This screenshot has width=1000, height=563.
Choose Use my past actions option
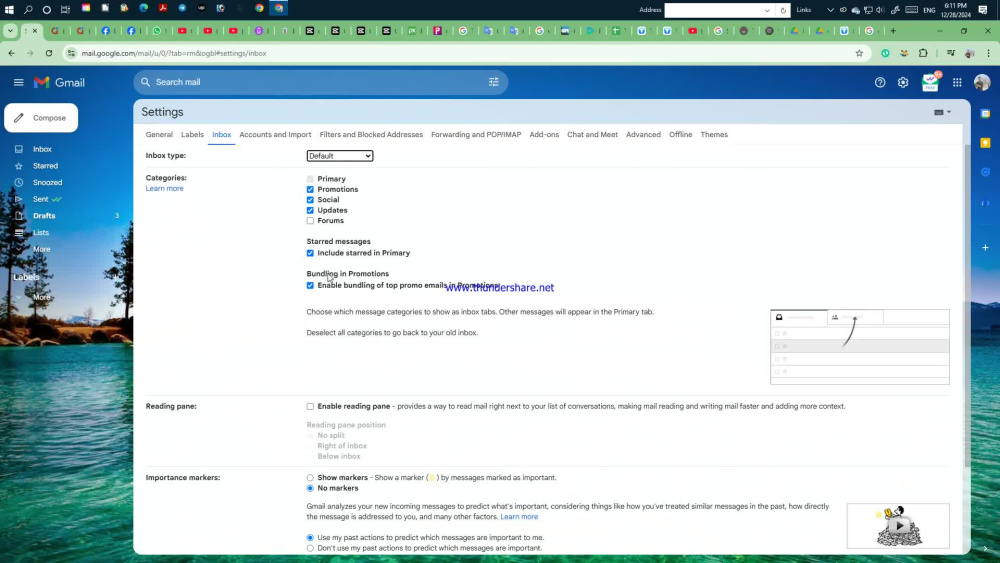(310, 537)
